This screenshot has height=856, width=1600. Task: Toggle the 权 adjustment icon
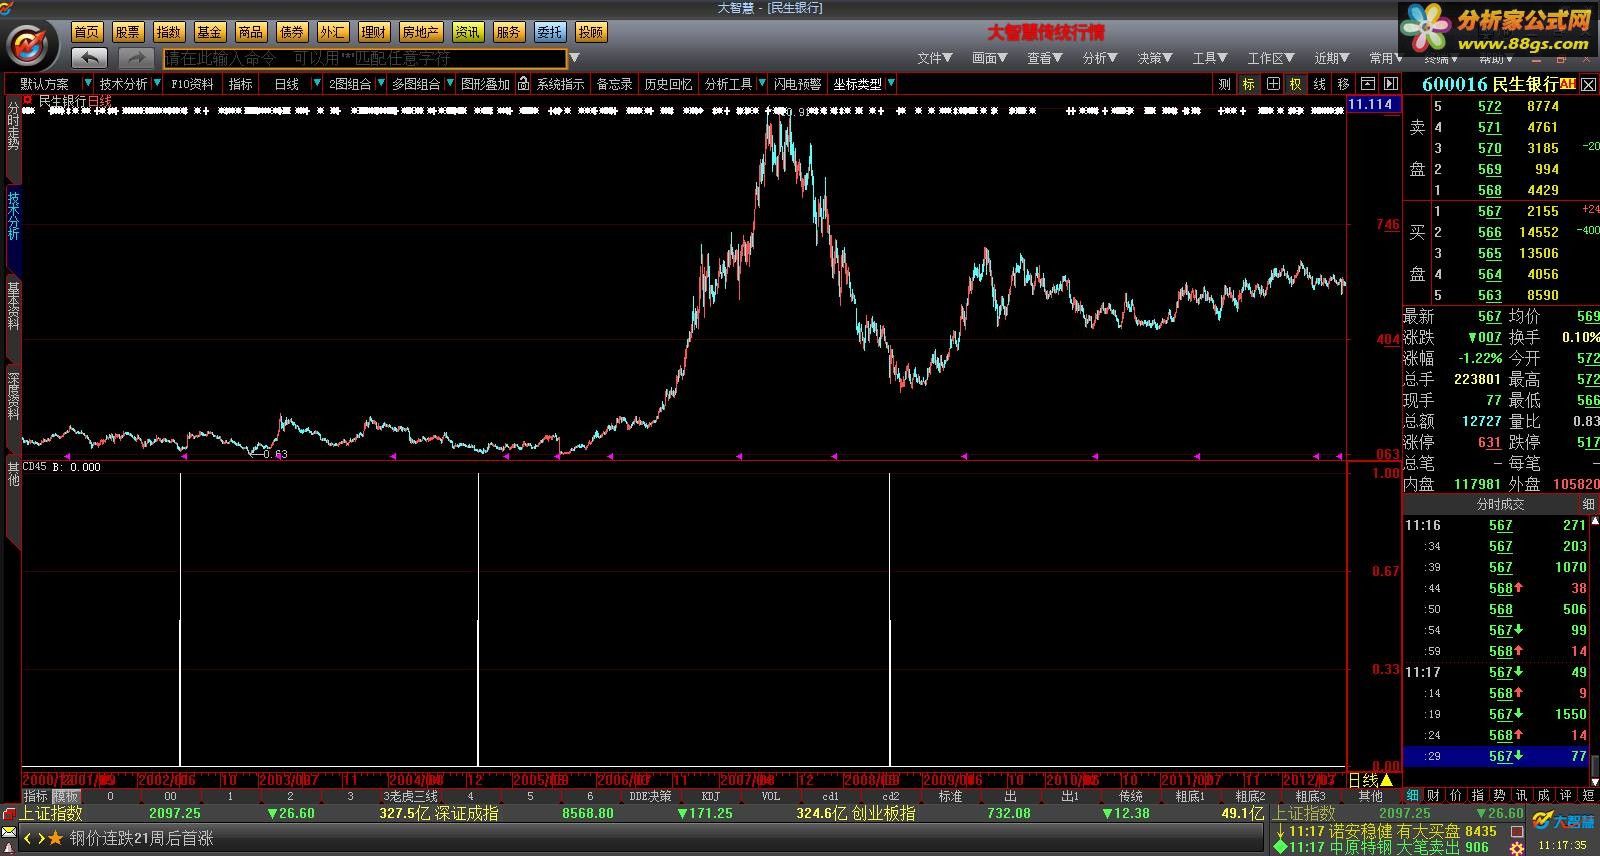coord(1296,84)
